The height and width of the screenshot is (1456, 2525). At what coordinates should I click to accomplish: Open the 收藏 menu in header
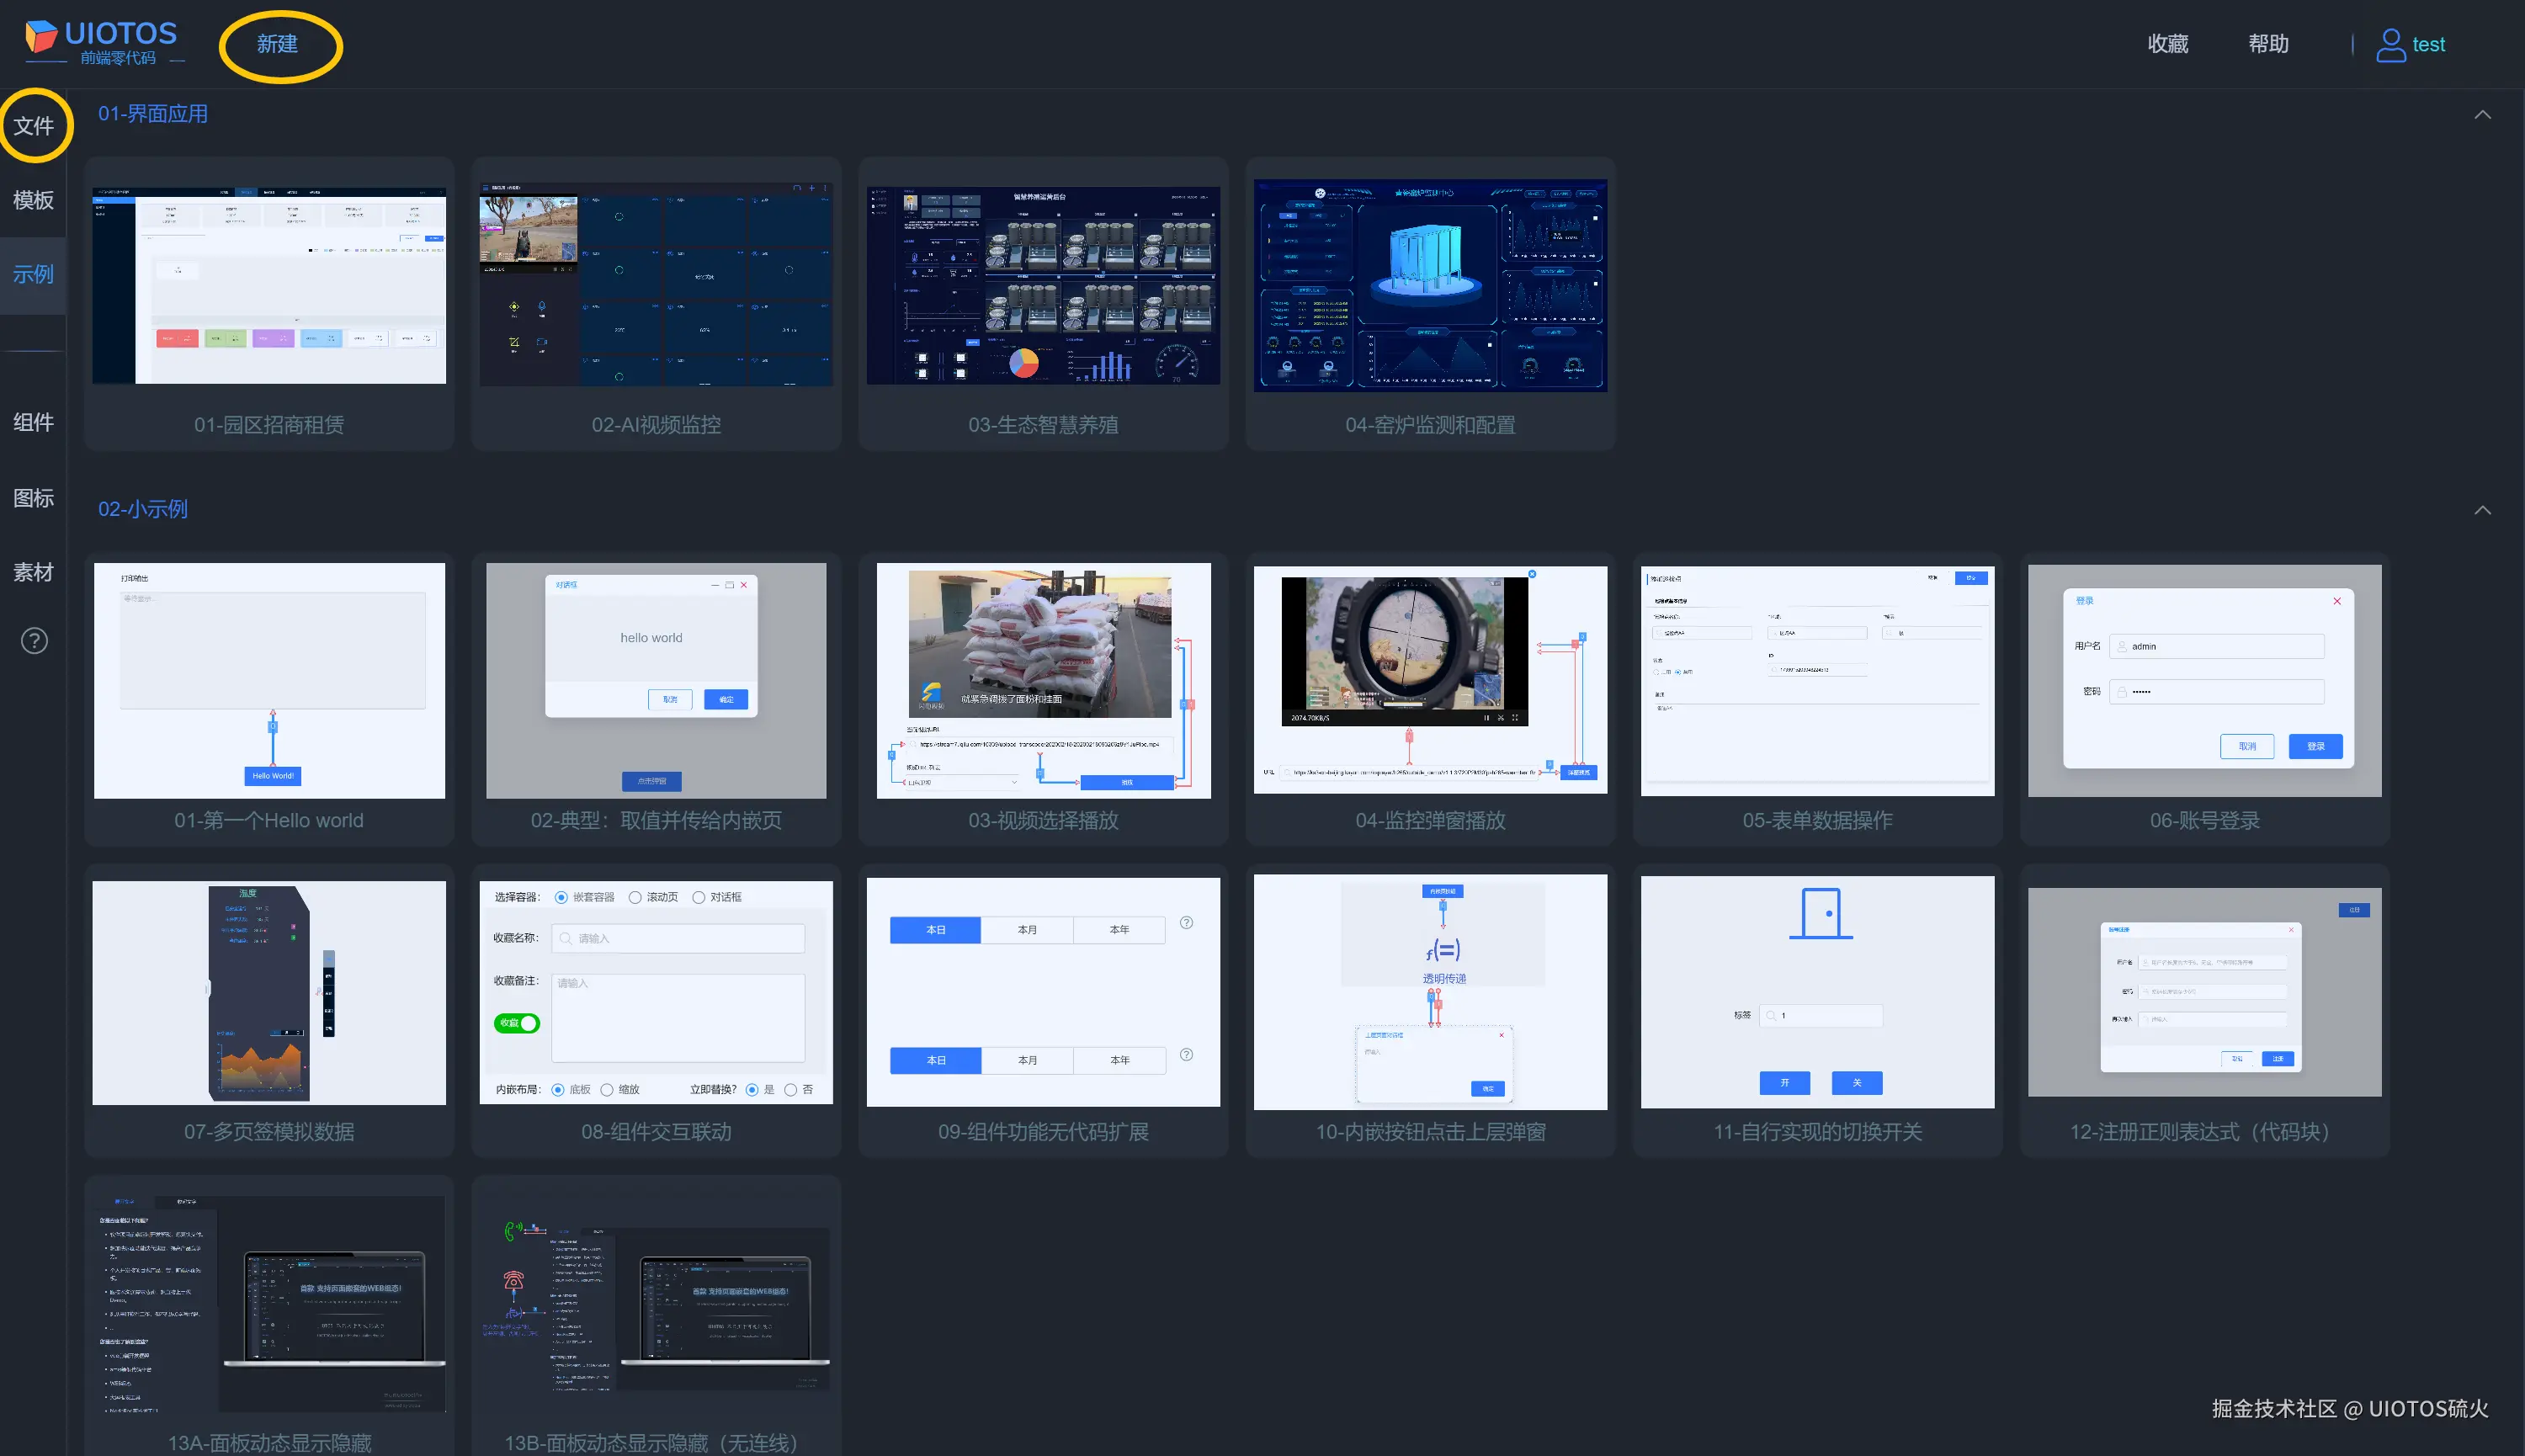point(2168,44)
